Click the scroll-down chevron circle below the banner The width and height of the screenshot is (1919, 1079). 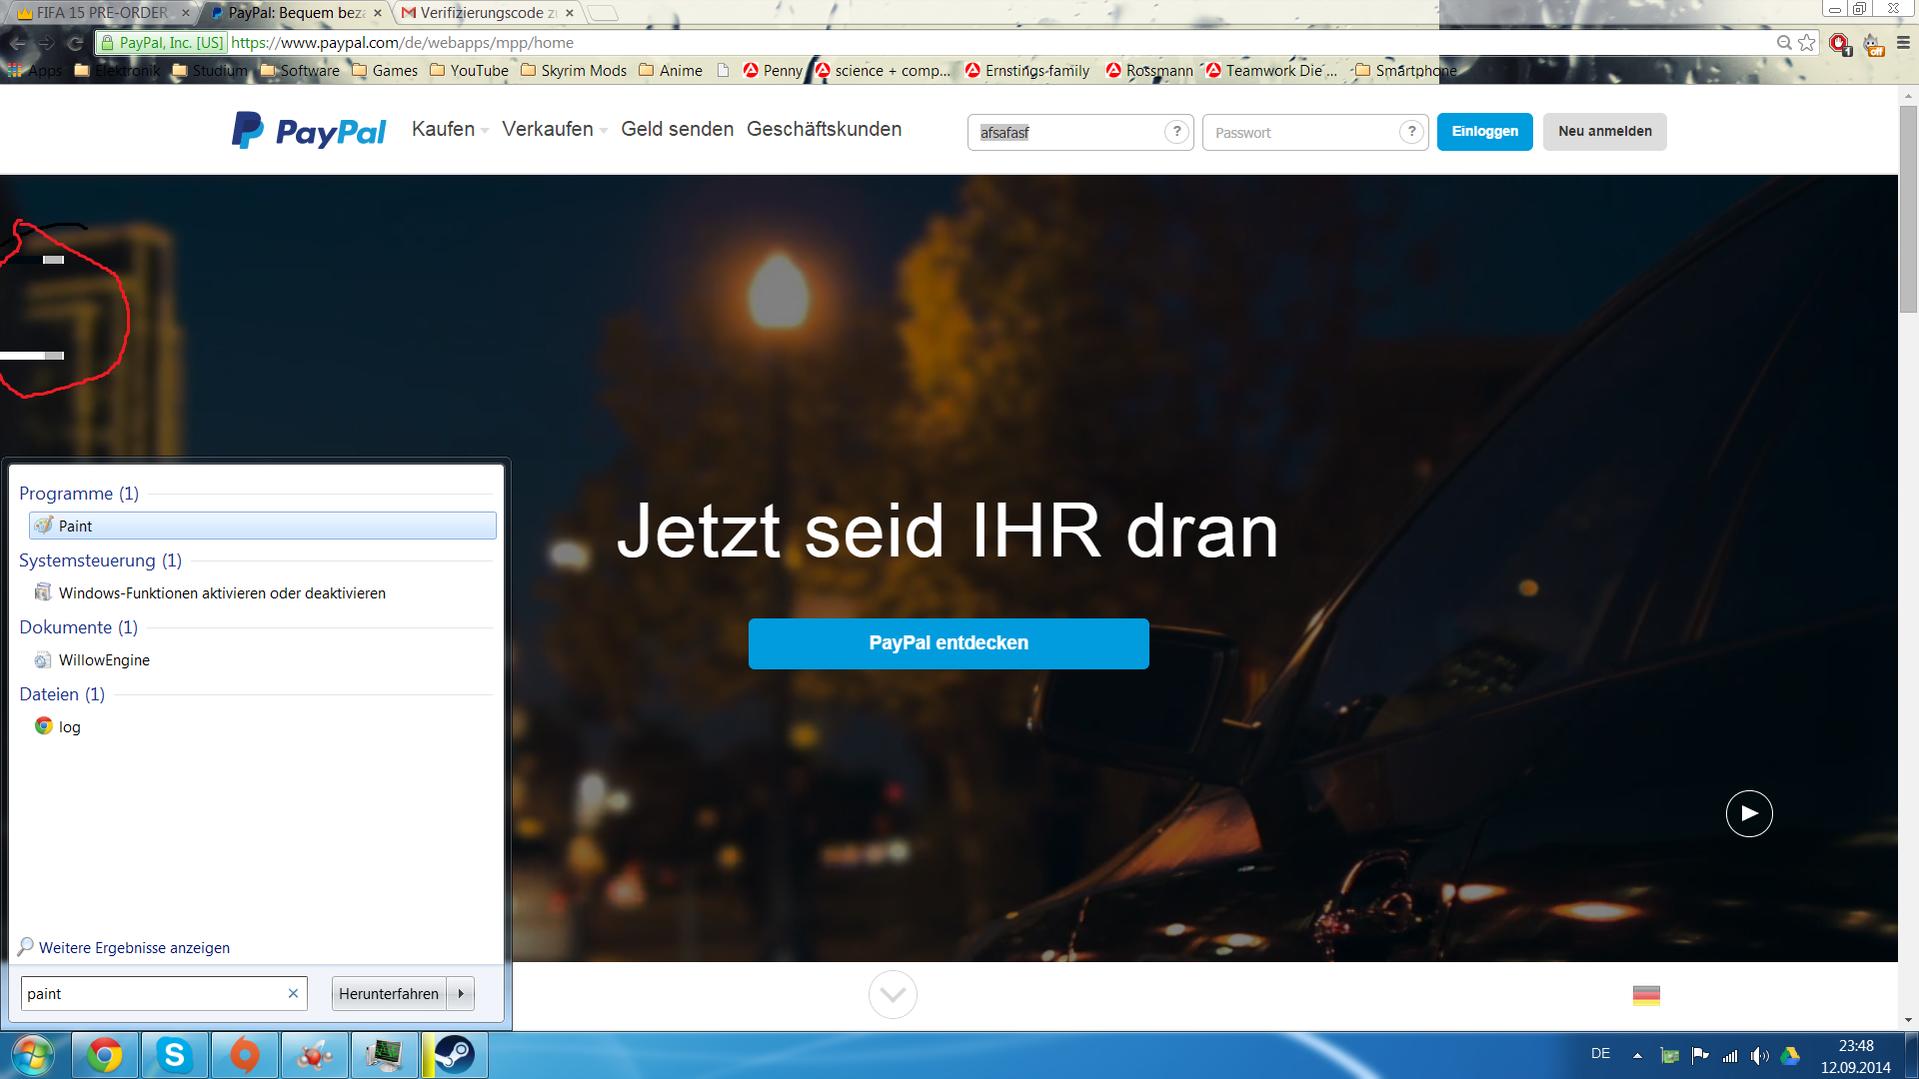(x=893, y=995)
